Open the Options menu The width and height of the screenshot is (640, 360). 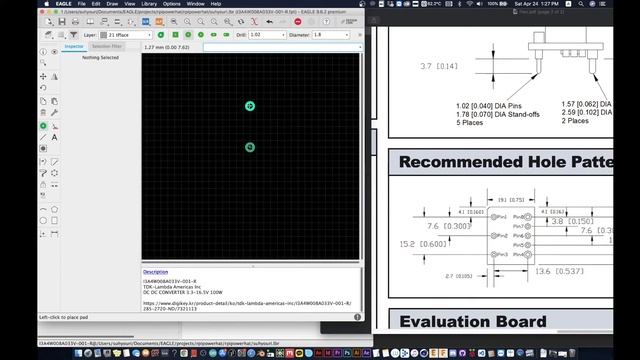coord(171,4)
